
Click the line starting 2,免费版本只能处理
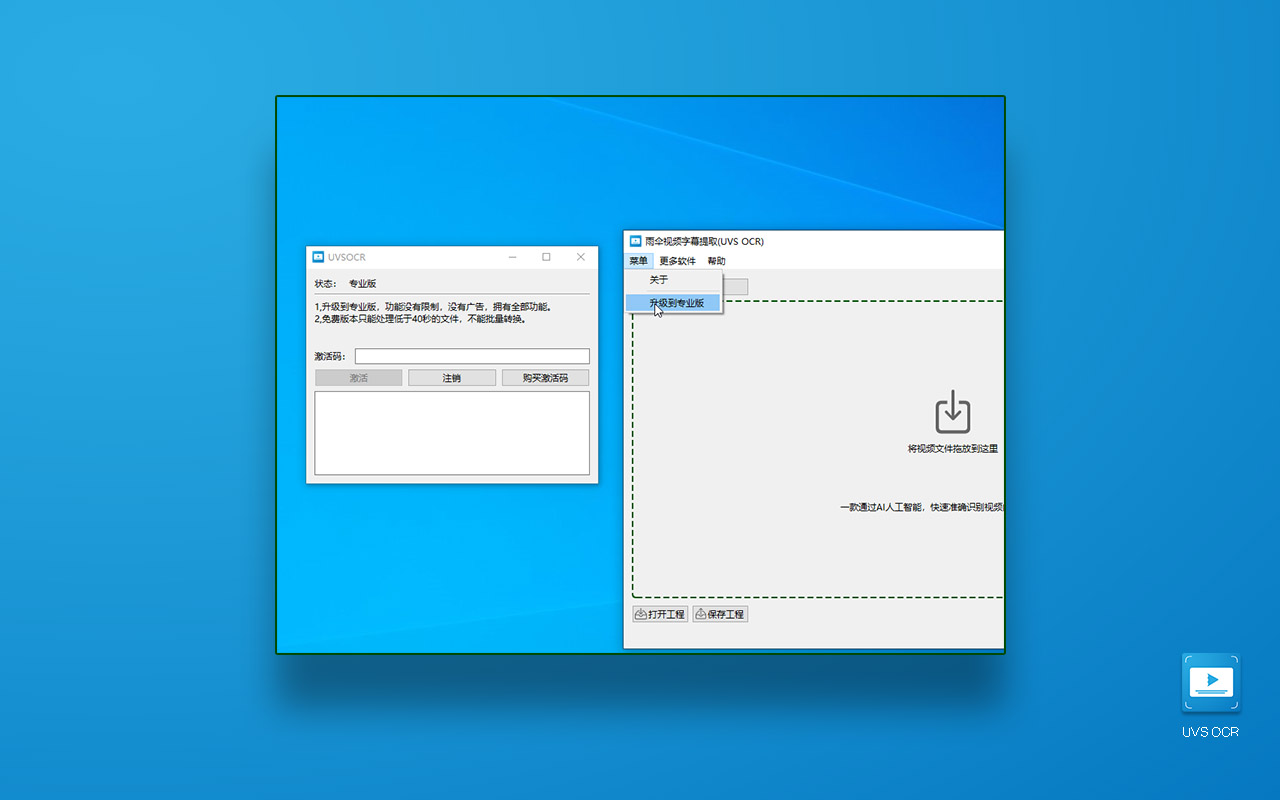(420, 319)
